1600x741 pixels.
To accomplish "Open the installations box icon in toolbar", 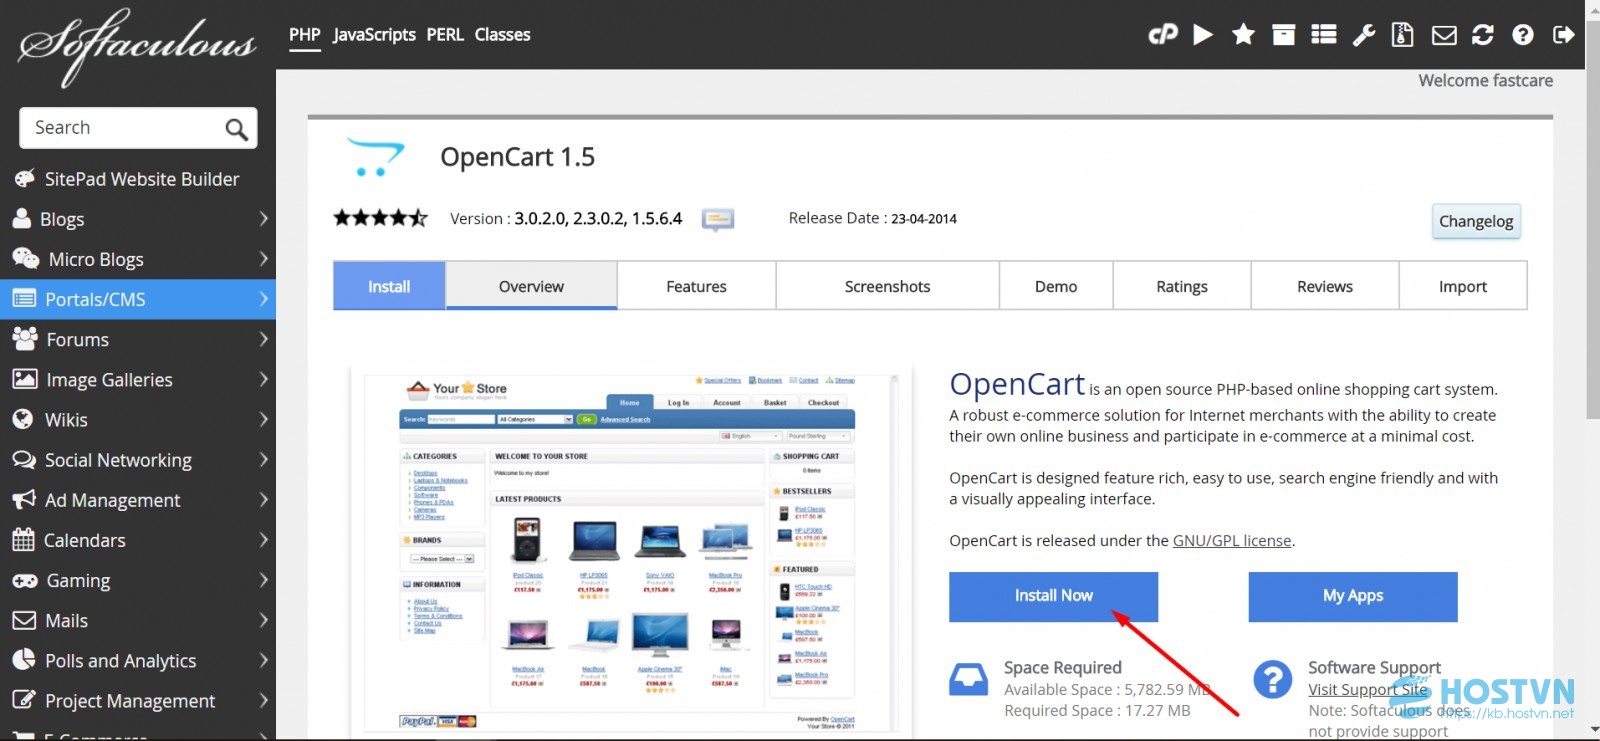I will coord(1283,35).
